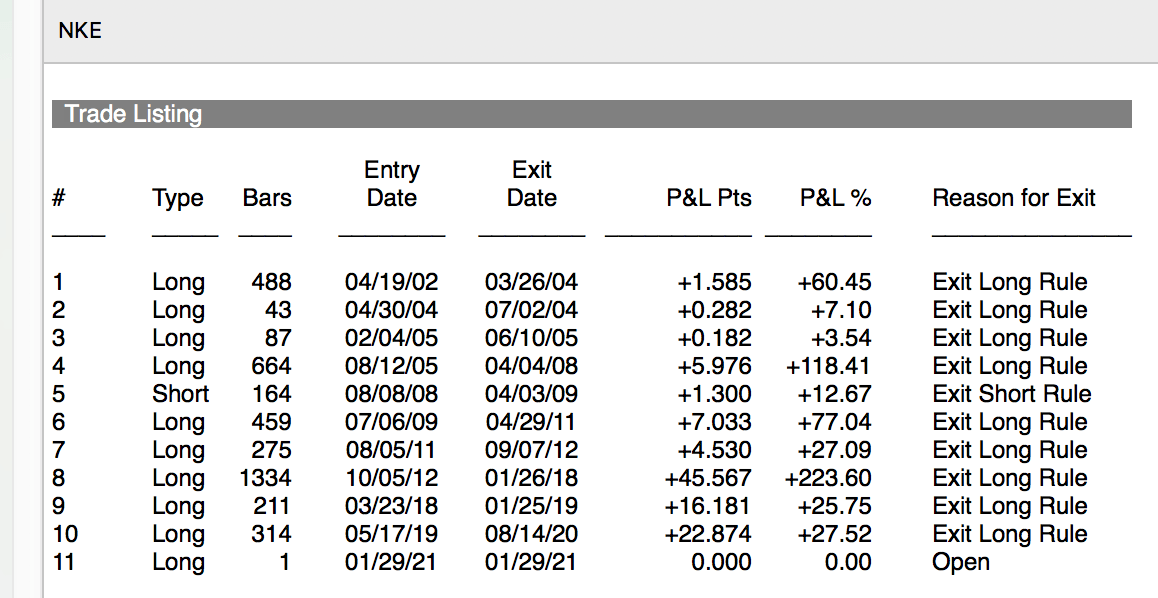Click entry date 05/17/19

click(391, 534)
